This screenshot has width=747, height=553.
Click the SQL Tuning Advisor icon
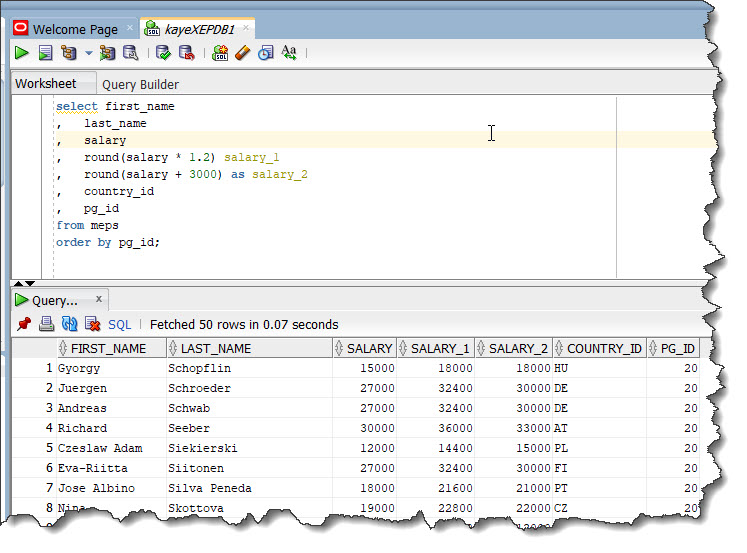131,53
